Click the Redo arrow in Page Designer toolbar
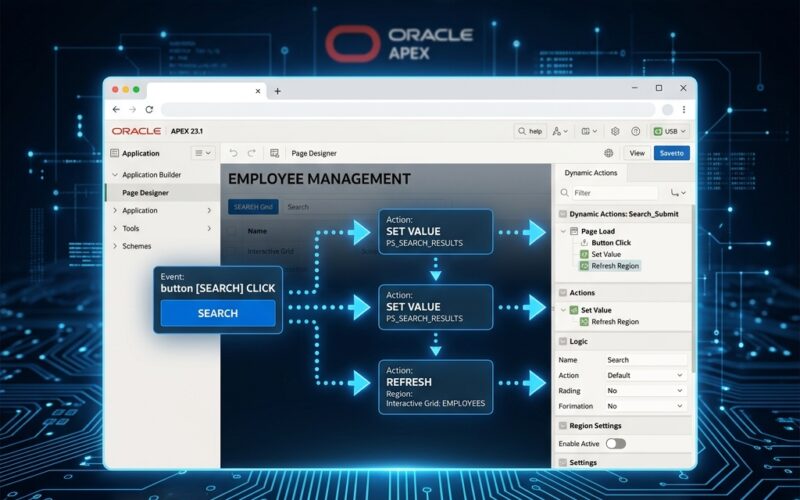 pyautogui.click(x=252, y=153)
